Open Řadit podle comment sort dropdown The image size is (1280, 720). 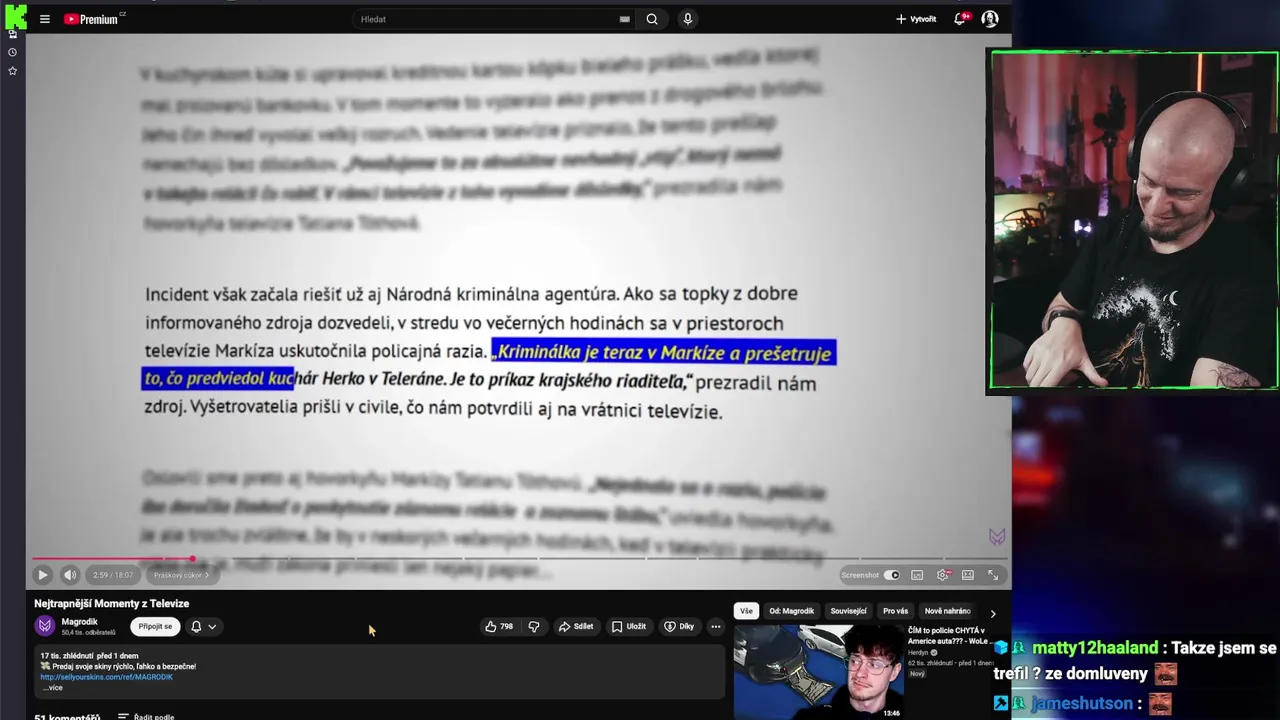click(x=146, y=716)
